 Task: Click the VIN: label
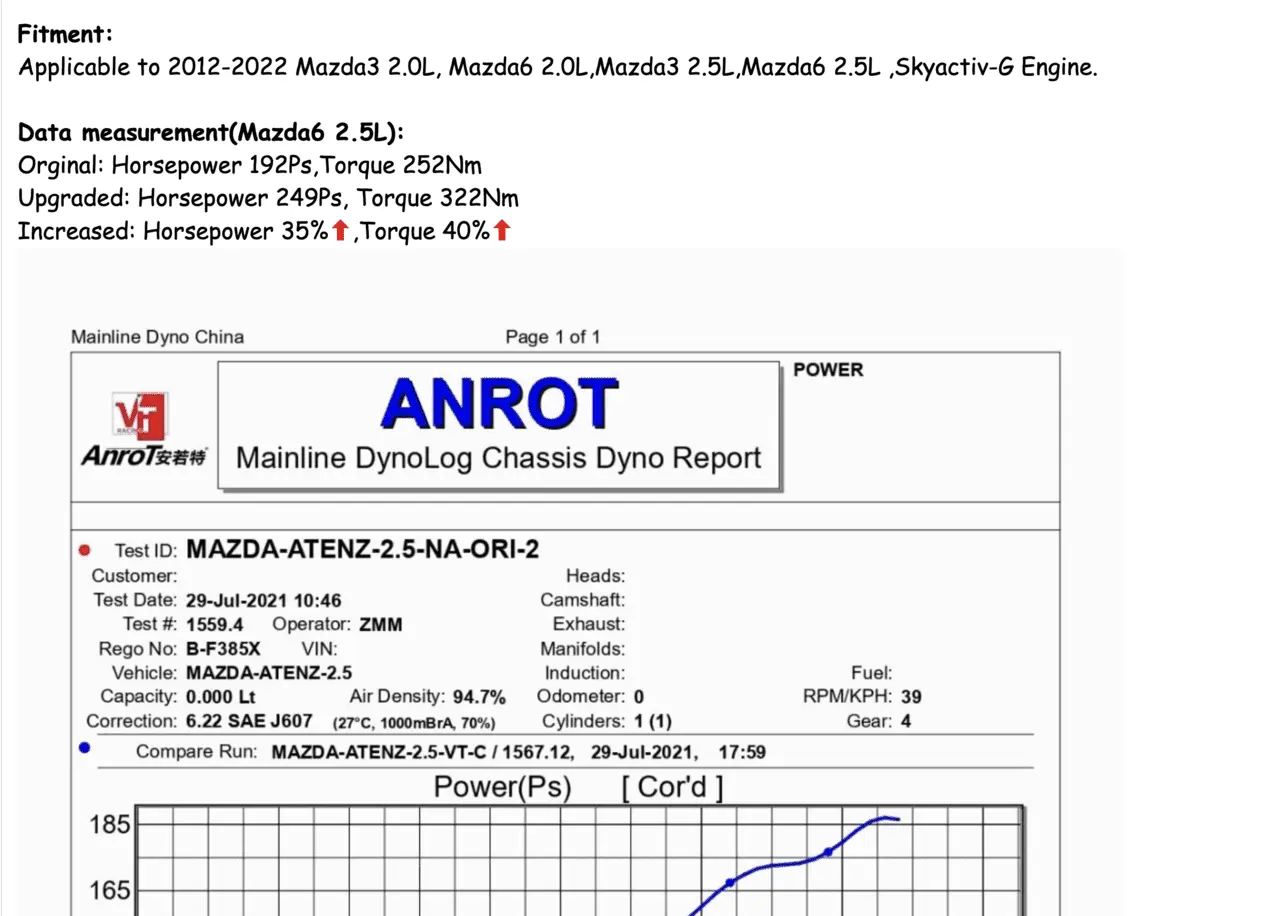pyautogui.click(x=319, y=649)
